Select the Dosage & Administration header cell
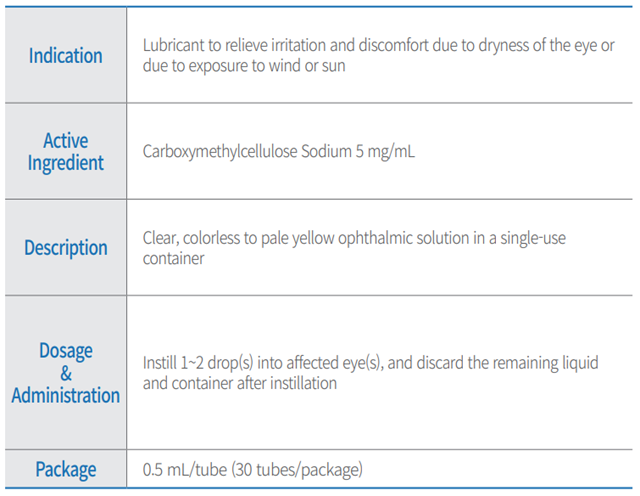The height and width of the screenshot is (496, 640). tap(66, 373)
